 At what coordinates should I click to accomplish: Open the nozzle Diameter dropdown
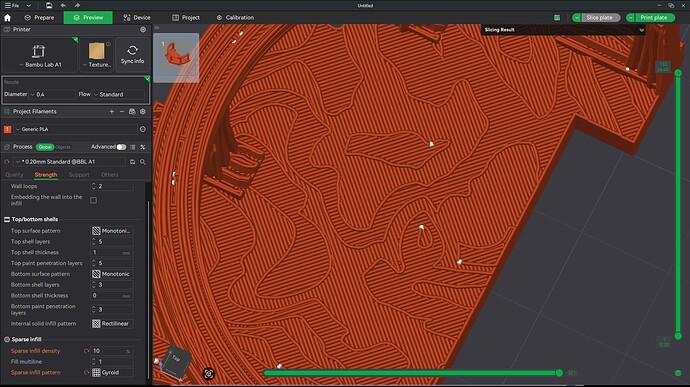pos(52,94)
